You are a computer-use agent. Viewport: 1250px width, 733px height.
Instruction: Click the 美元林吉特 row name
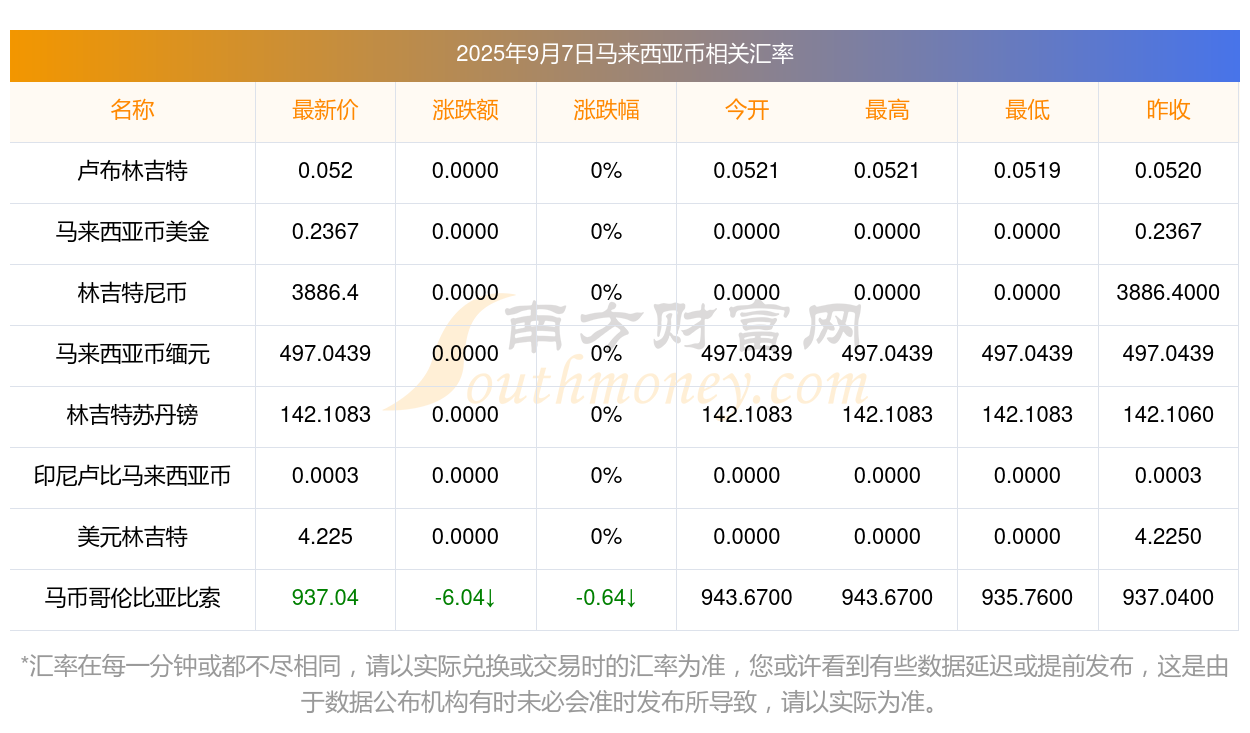pyautogui.click(x=132, y=537)
